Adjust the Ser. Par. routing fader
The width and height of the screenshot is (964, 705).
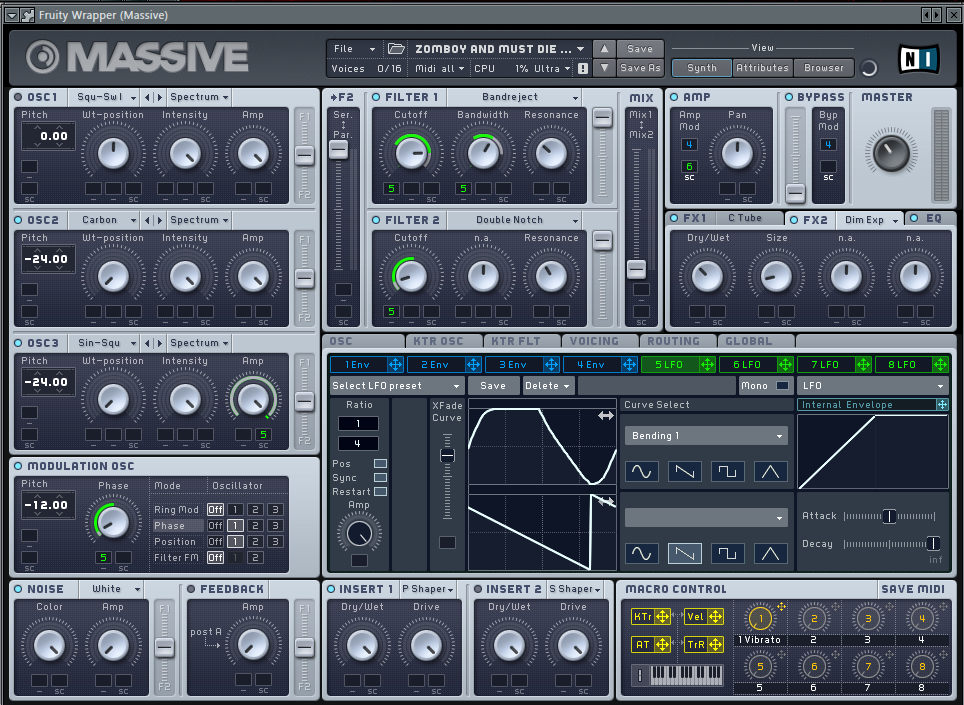339,149
